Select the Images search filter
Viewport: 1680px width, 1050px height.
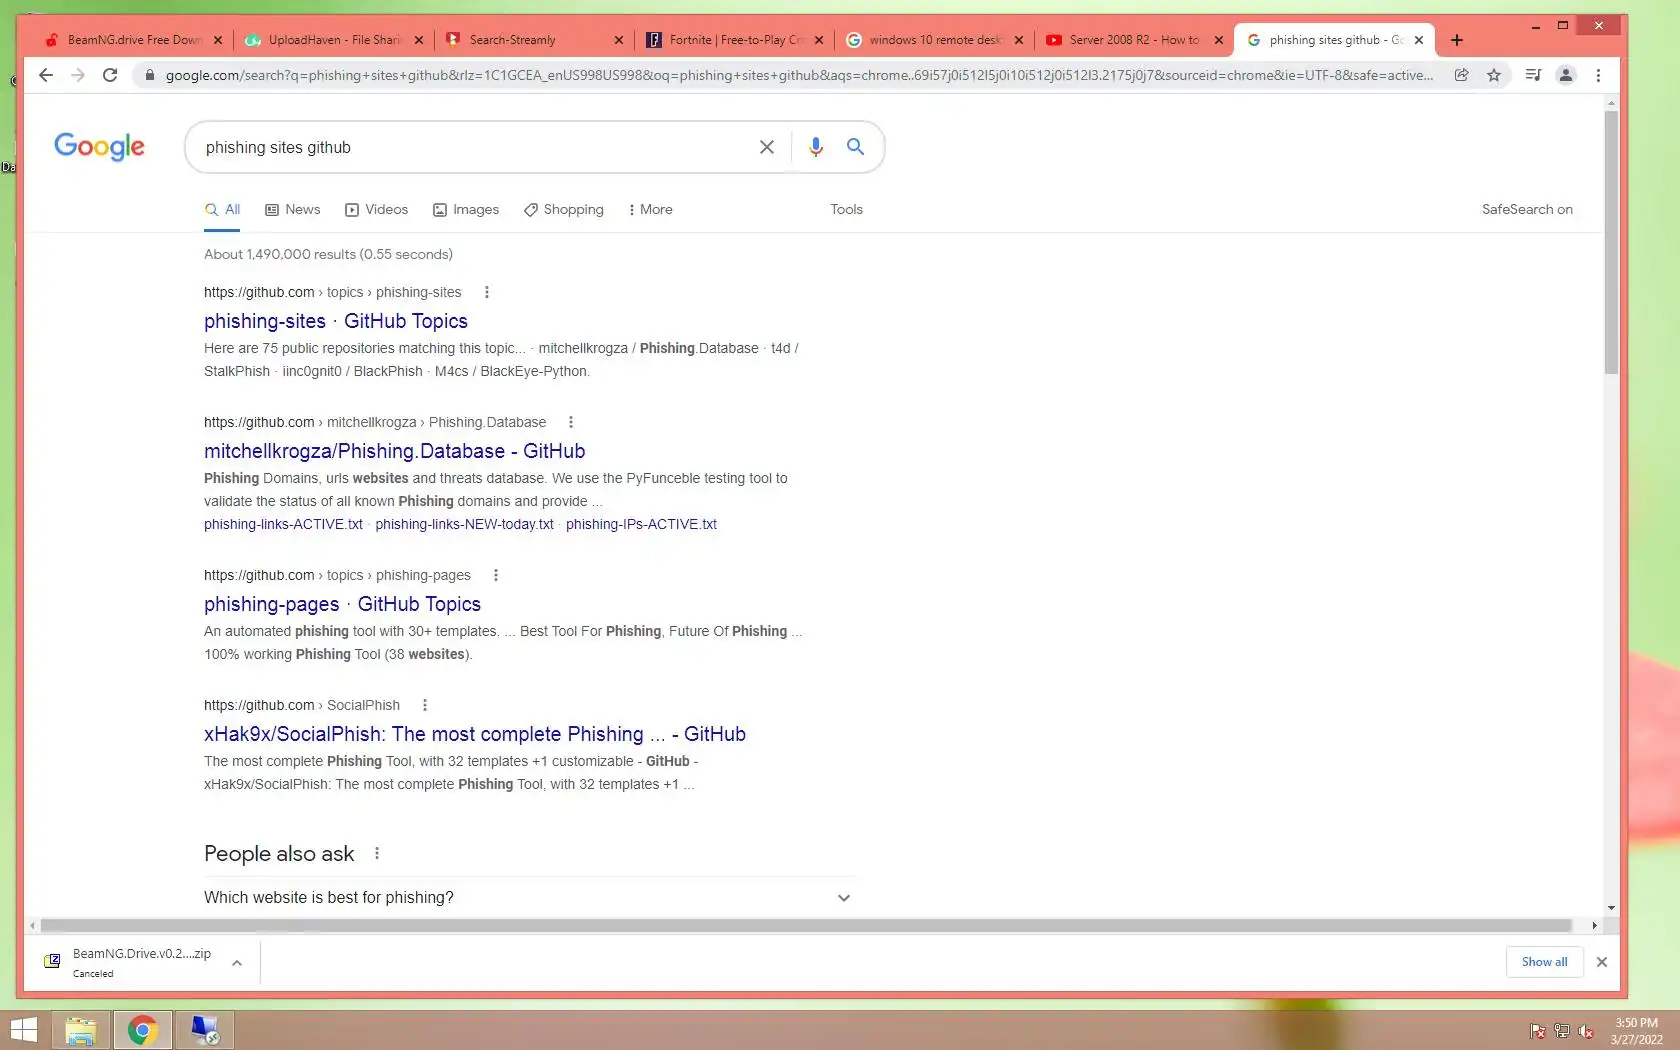pyautogui.click(x=466, y=209)
